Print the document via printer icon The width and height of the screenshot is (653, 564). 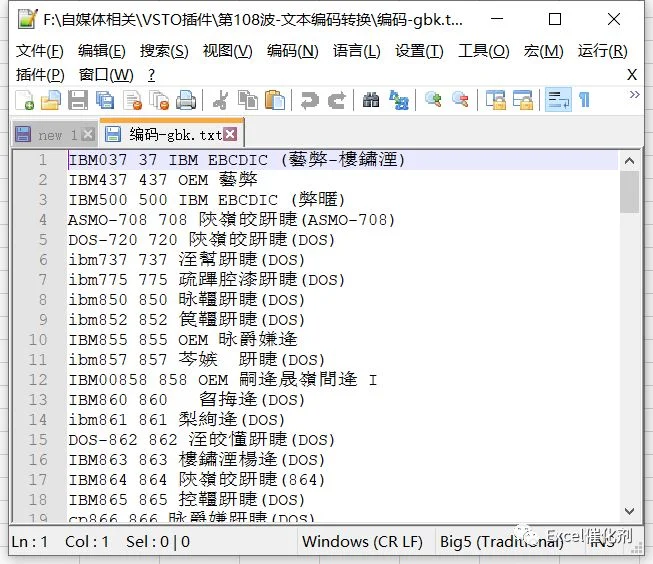(x=186, y=100)
